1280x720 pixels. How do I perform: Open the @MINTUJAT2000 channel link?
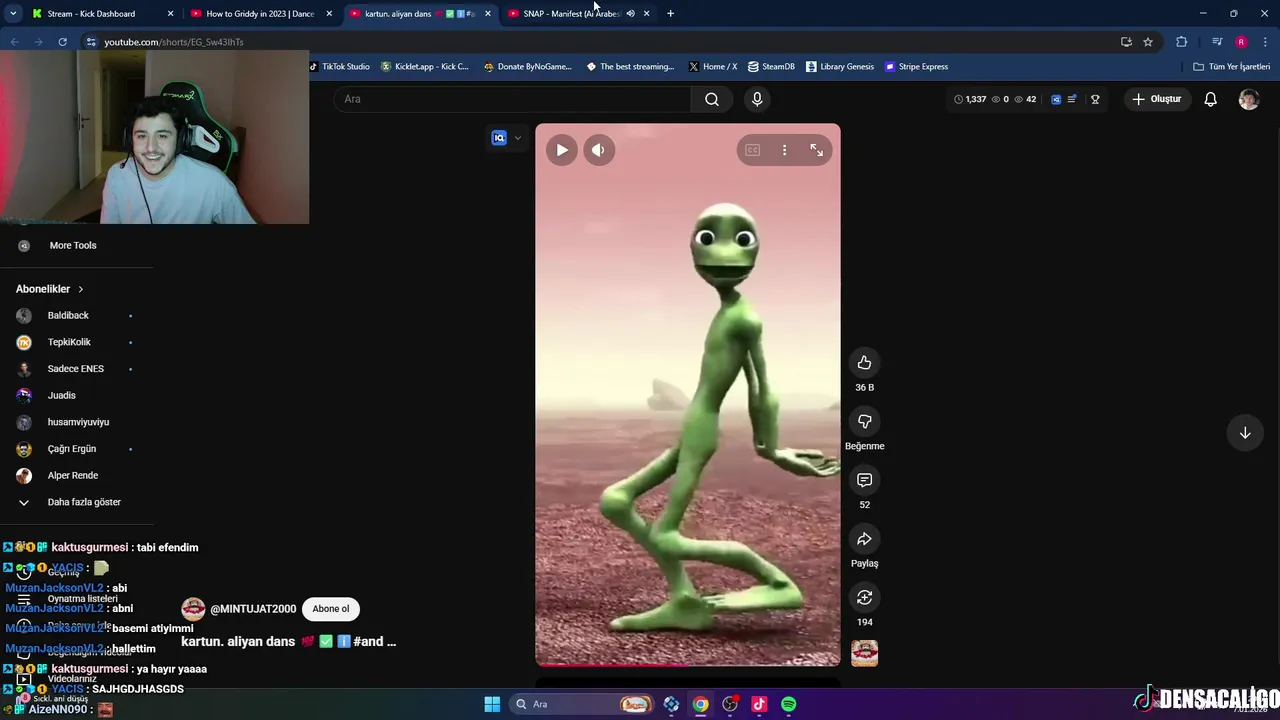(253, 609)
